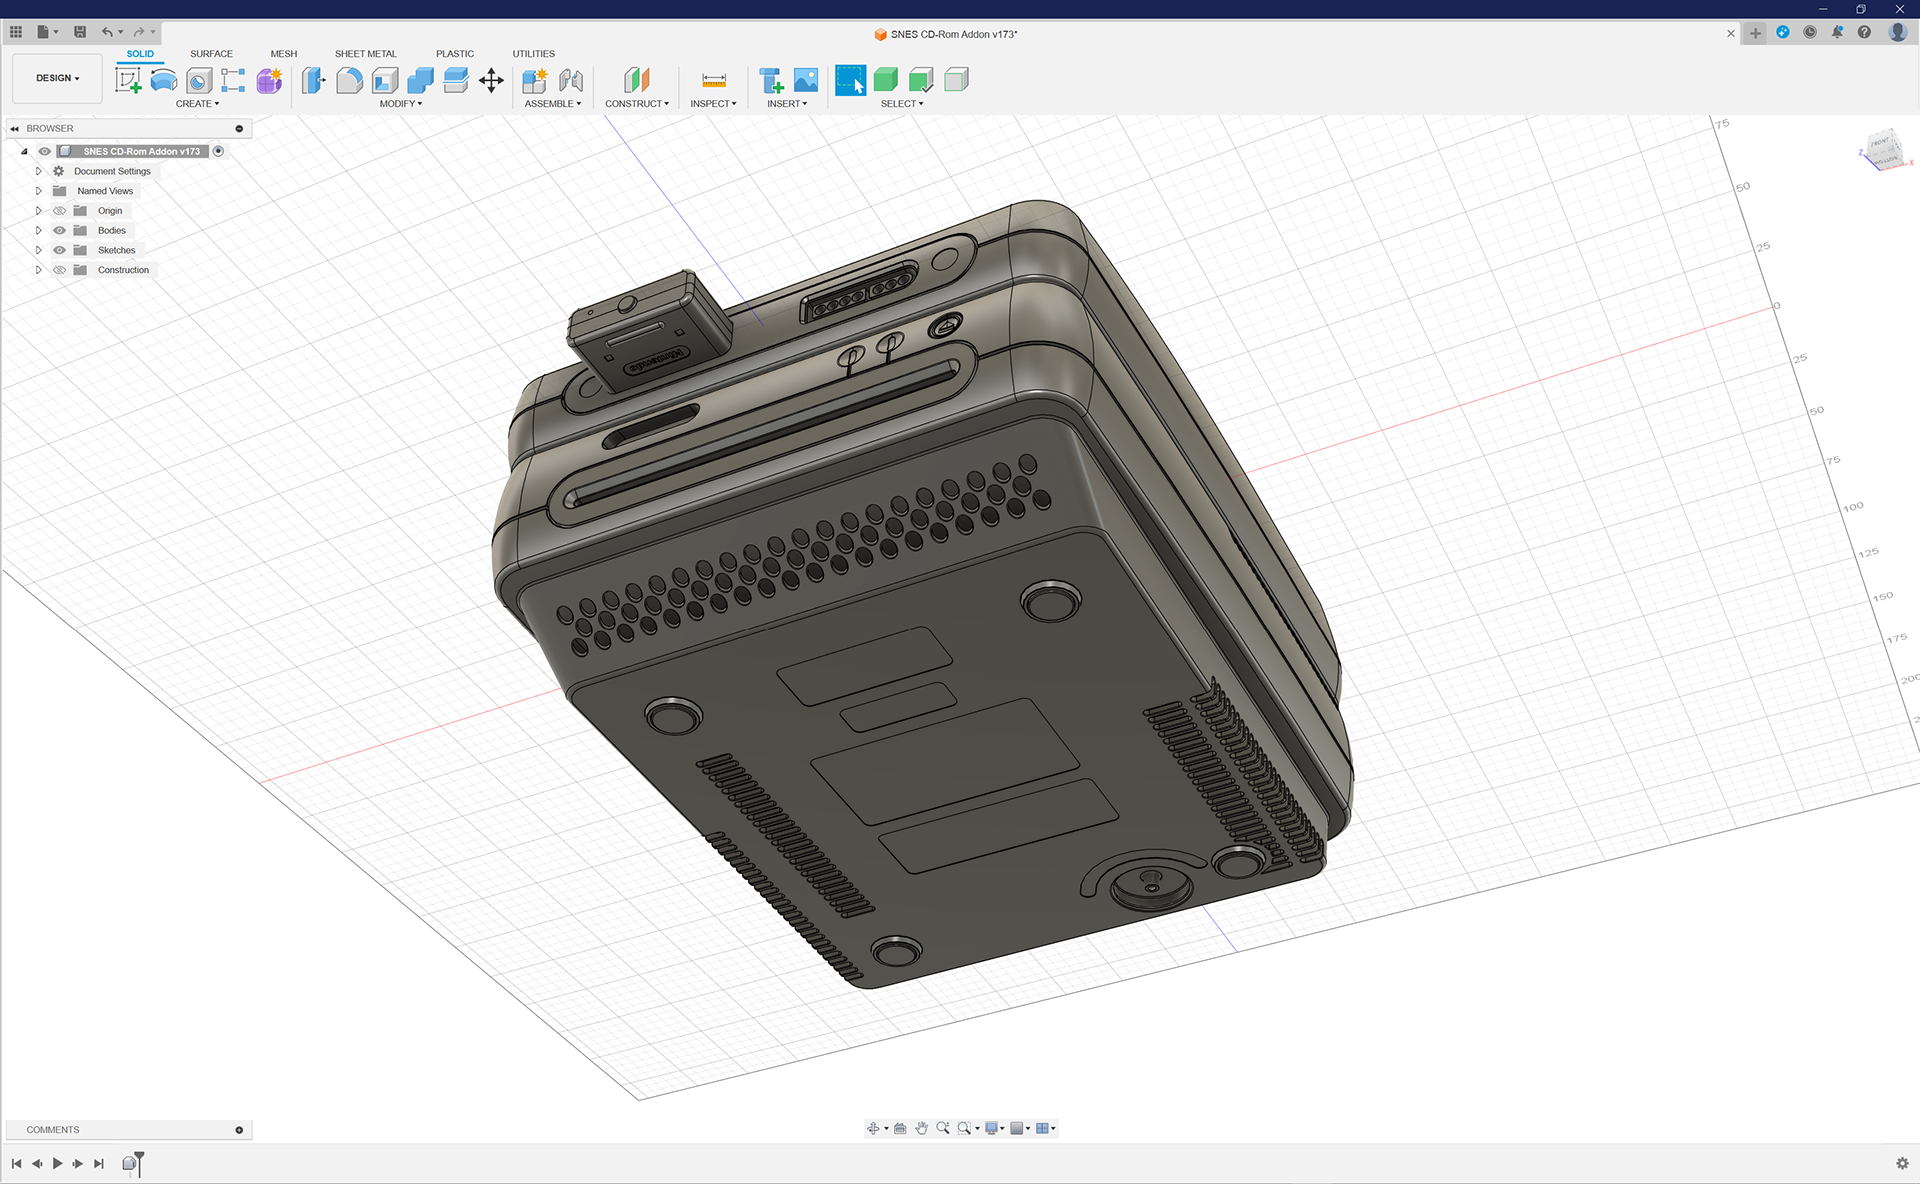1920x1184 pixels.
Task: Activate the Measure ruler tool
Action: [x=714, y=80]
